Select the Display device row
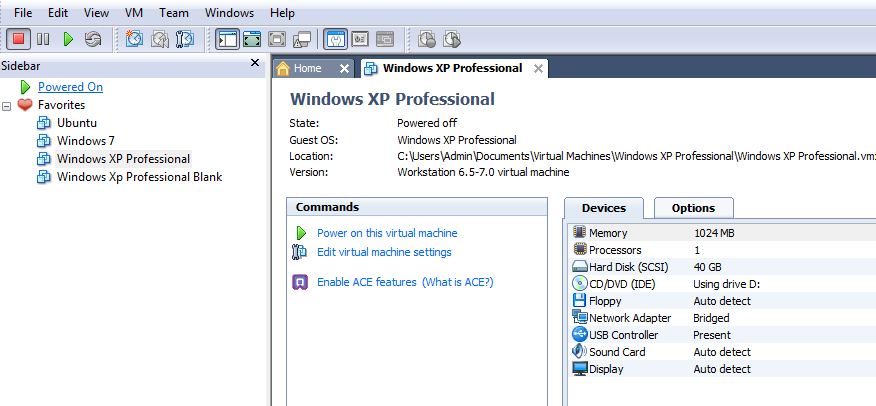The height and width of the screenshot is (406, 876). [722, 369]
